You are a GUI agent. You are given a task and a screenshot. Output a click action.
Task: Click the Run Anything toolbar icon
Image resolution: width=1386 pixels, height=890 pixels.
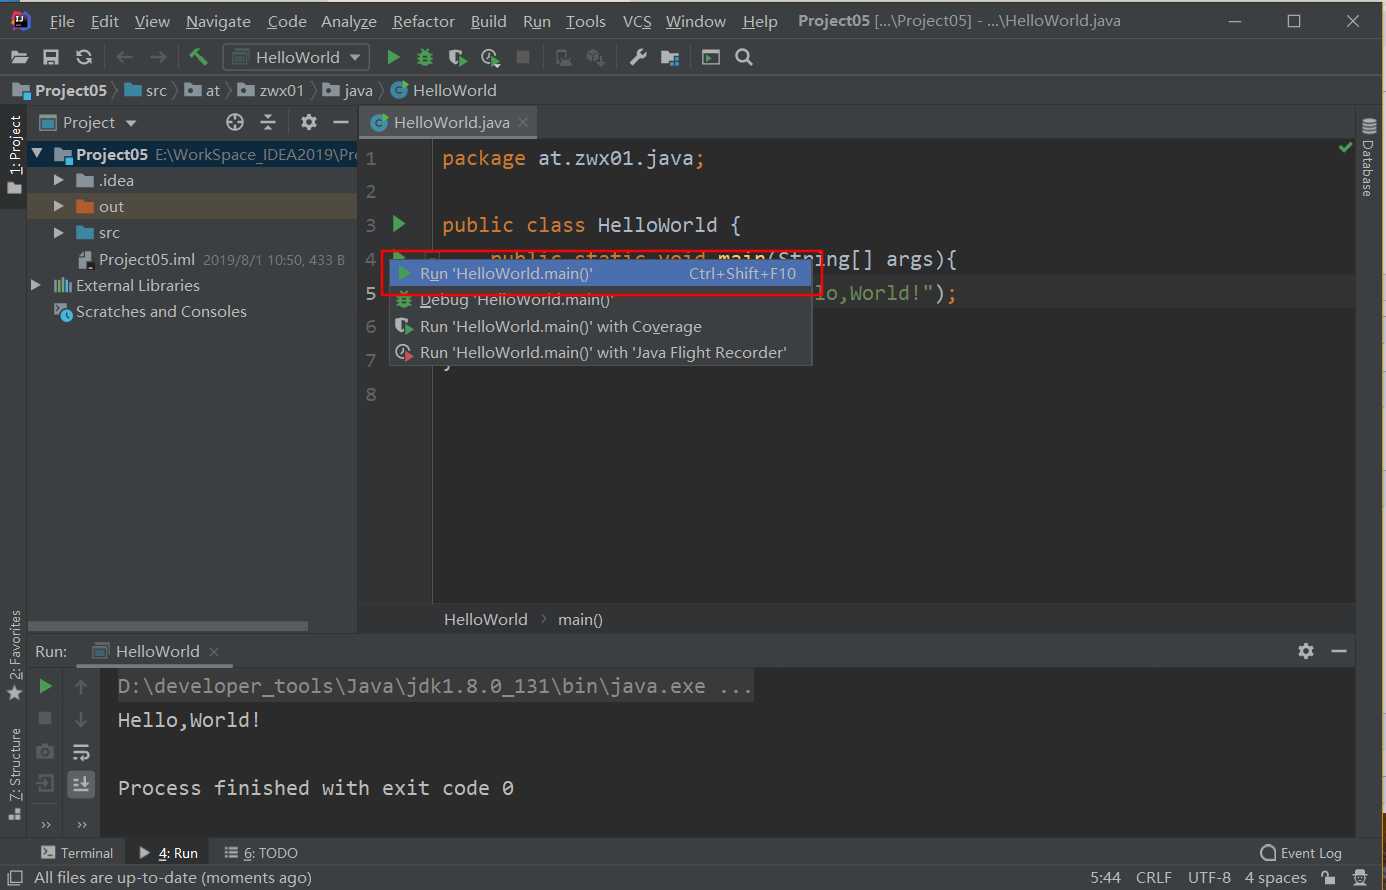pyautogui.click(x=711, y=58)
